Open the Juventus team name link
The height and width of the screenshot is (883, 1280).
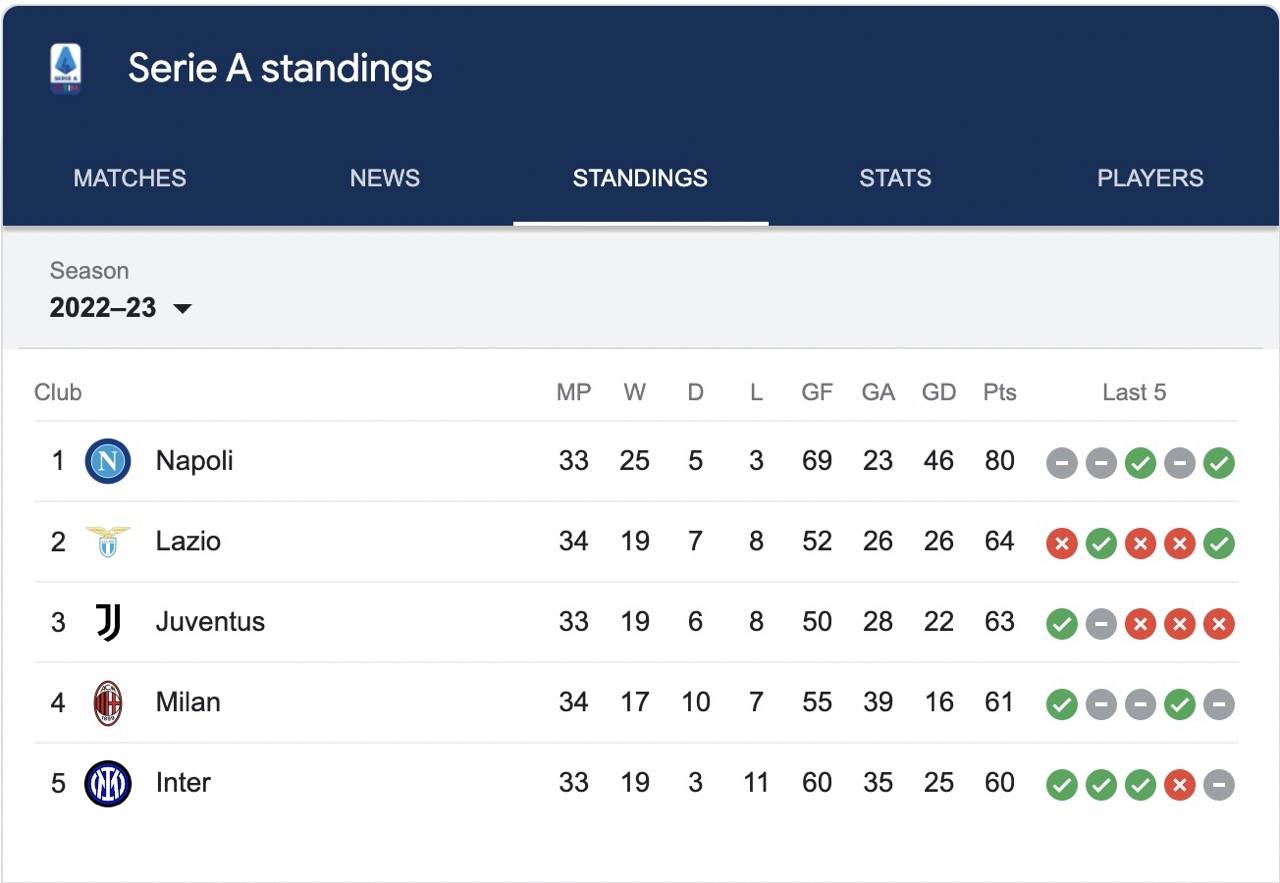210,622
